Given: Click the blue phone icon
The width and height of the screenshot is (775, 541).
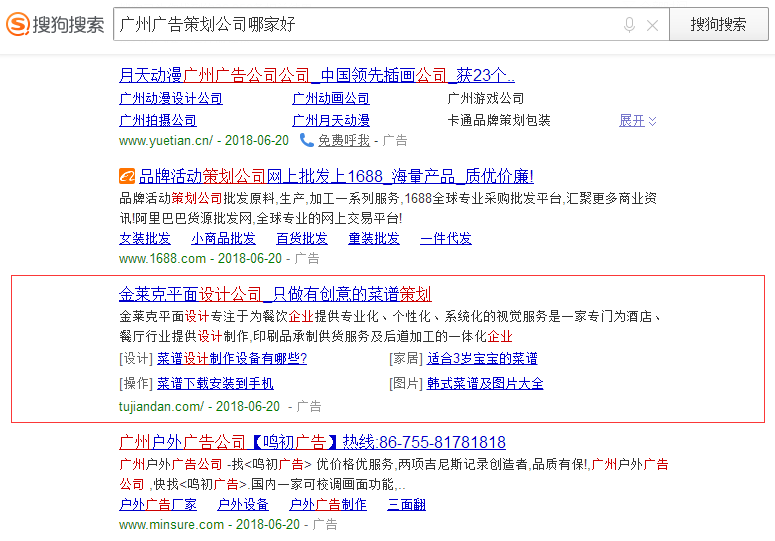Looking at the screenshot, I should click(306, 140).
